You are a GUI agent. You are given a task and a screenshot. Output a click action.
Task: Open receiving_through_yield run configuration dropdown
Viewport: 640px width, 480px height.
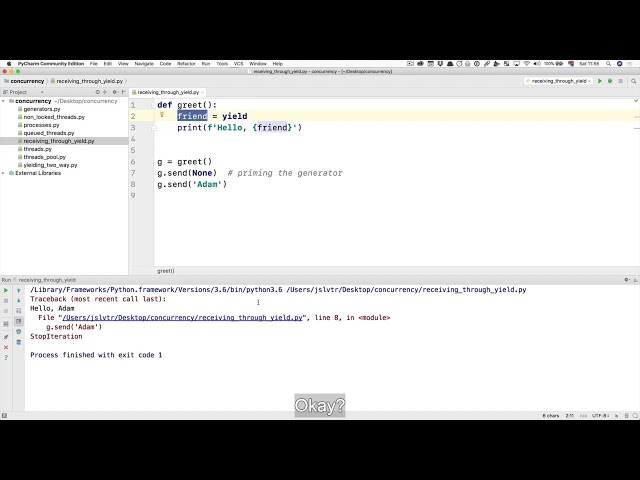click(x=558, y=81)
